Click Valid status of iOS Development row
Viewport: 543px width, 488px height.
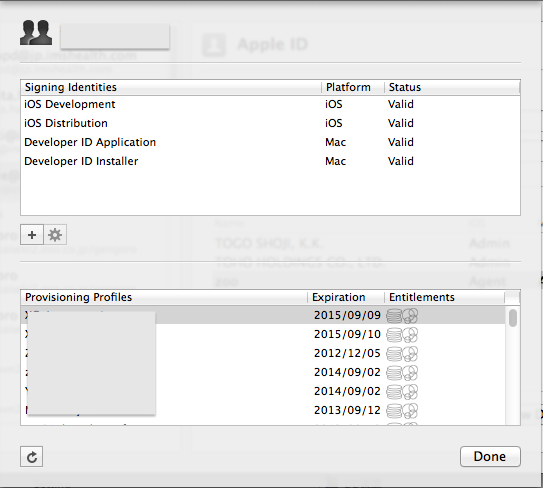click(401, 104)
